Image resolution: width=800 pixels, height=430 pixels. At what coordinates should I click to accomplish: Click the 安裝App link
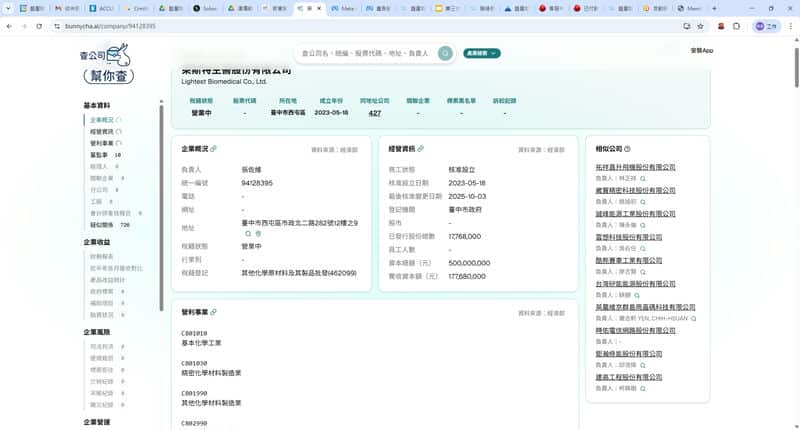(701, 50)
